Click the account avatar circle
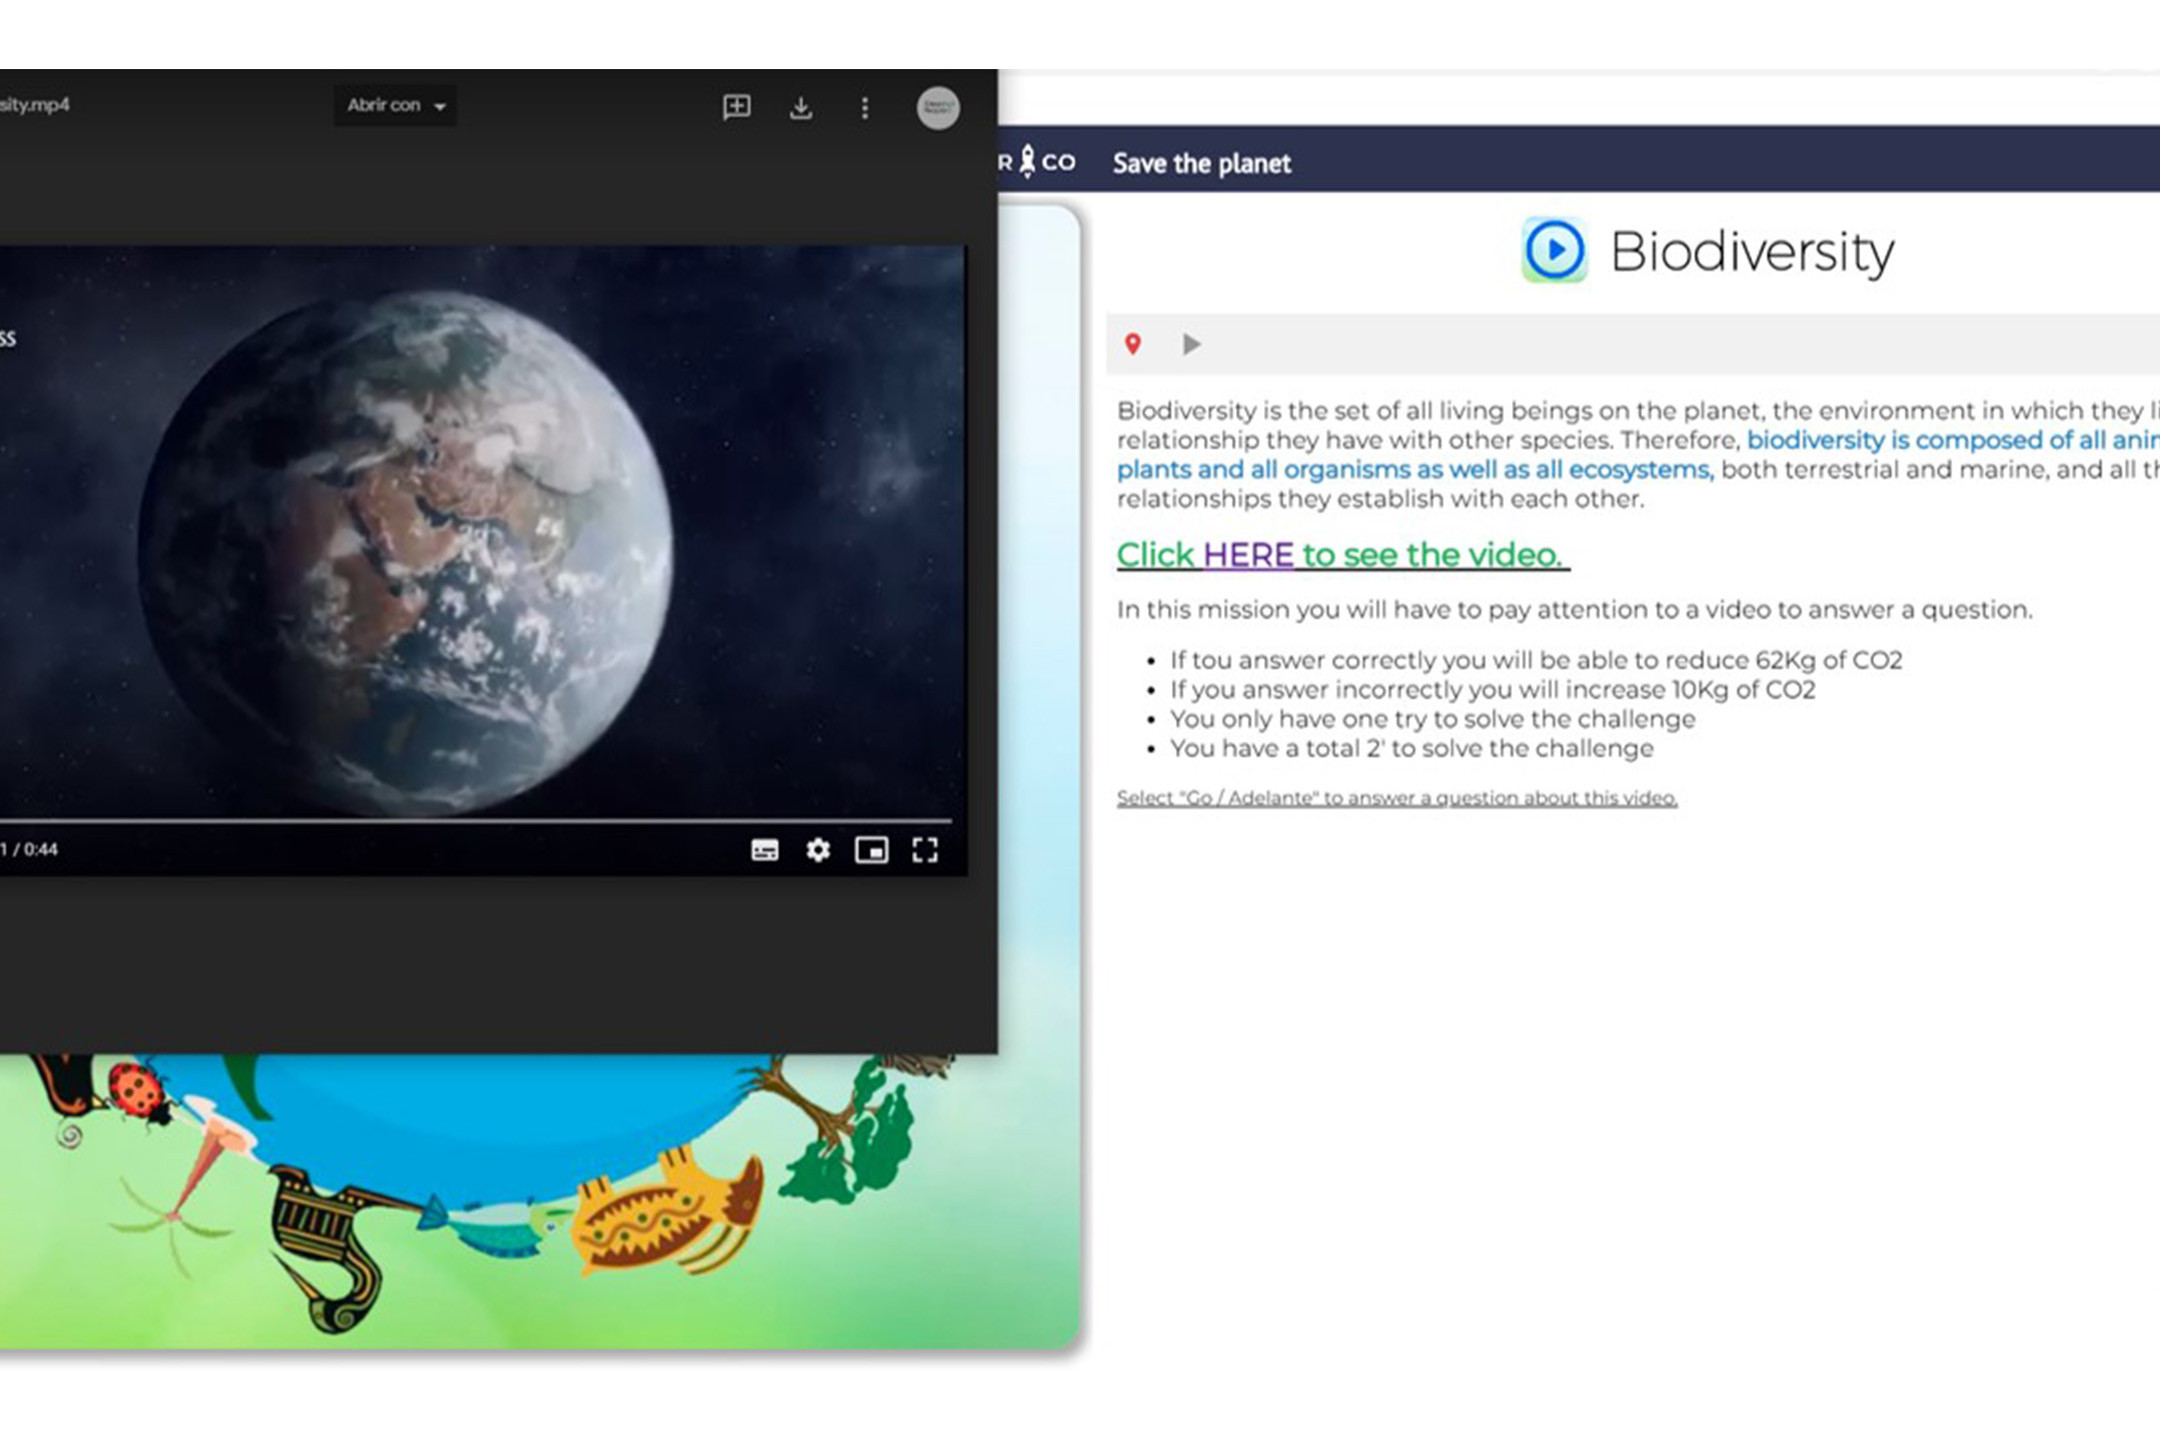The image size is (2160, 1440). [x=938, y=107]
